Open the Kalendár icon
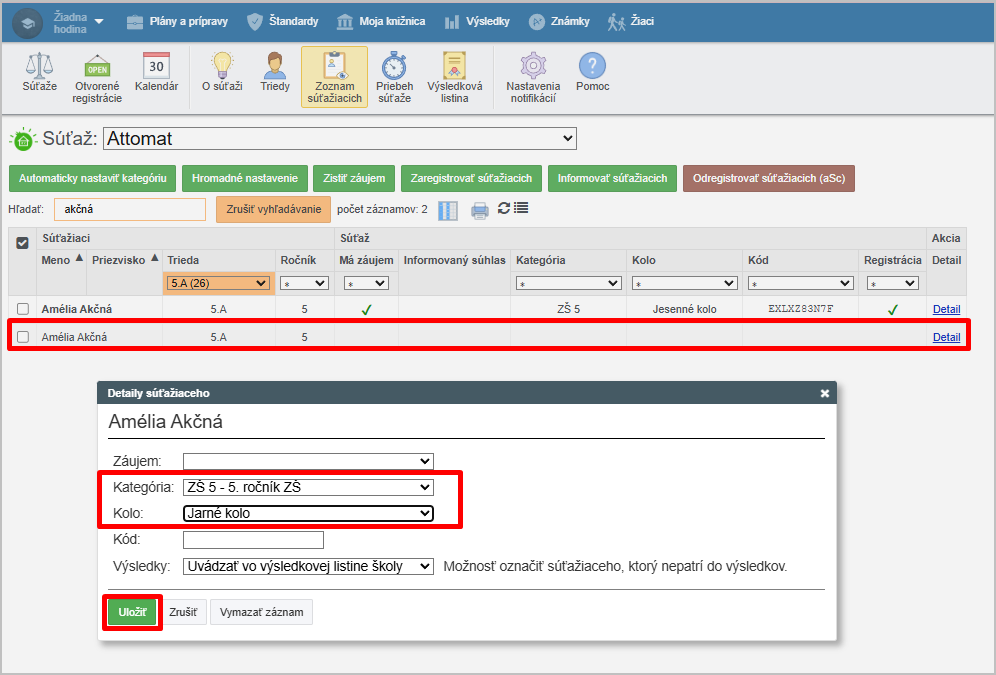Image resolution: width=996 pixels, height=675 pixels. point(156,66)
